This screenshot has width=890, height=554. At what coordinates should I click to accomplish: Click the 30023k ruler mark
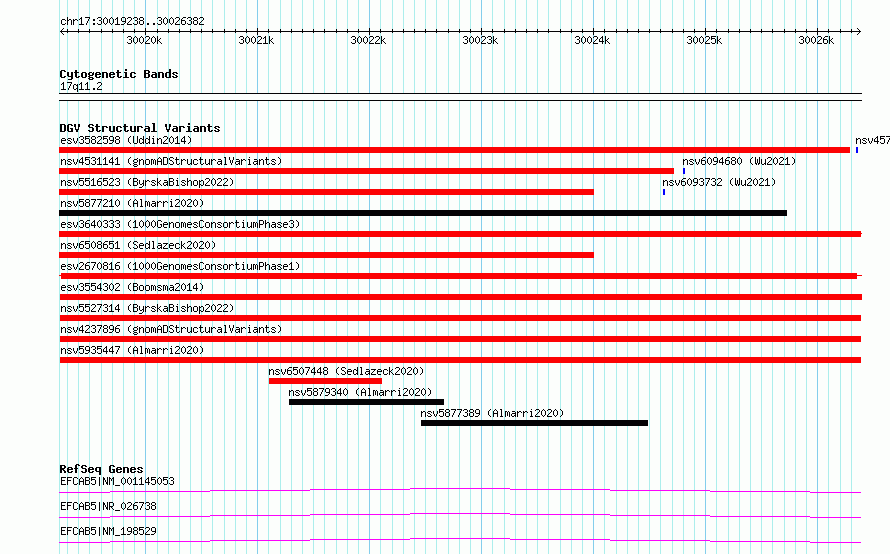(480, 40)
